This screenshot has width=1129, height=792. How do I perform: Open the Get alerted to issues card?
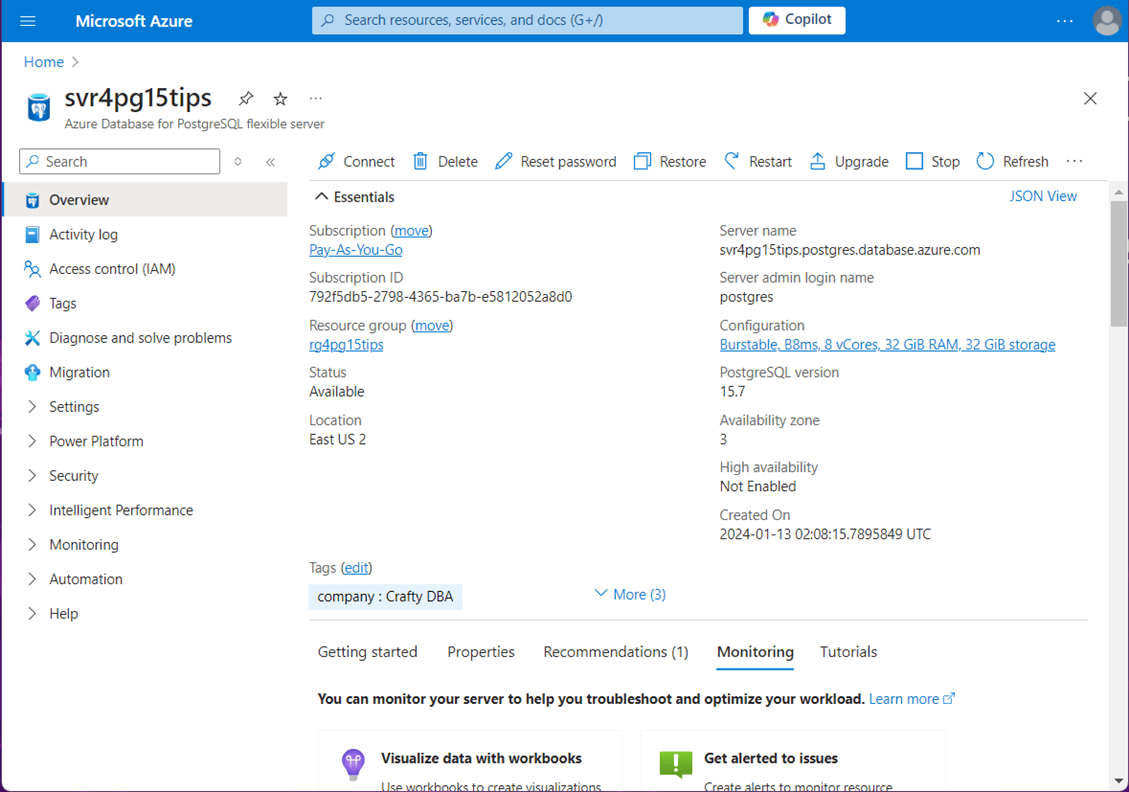(x=793, y=761)
